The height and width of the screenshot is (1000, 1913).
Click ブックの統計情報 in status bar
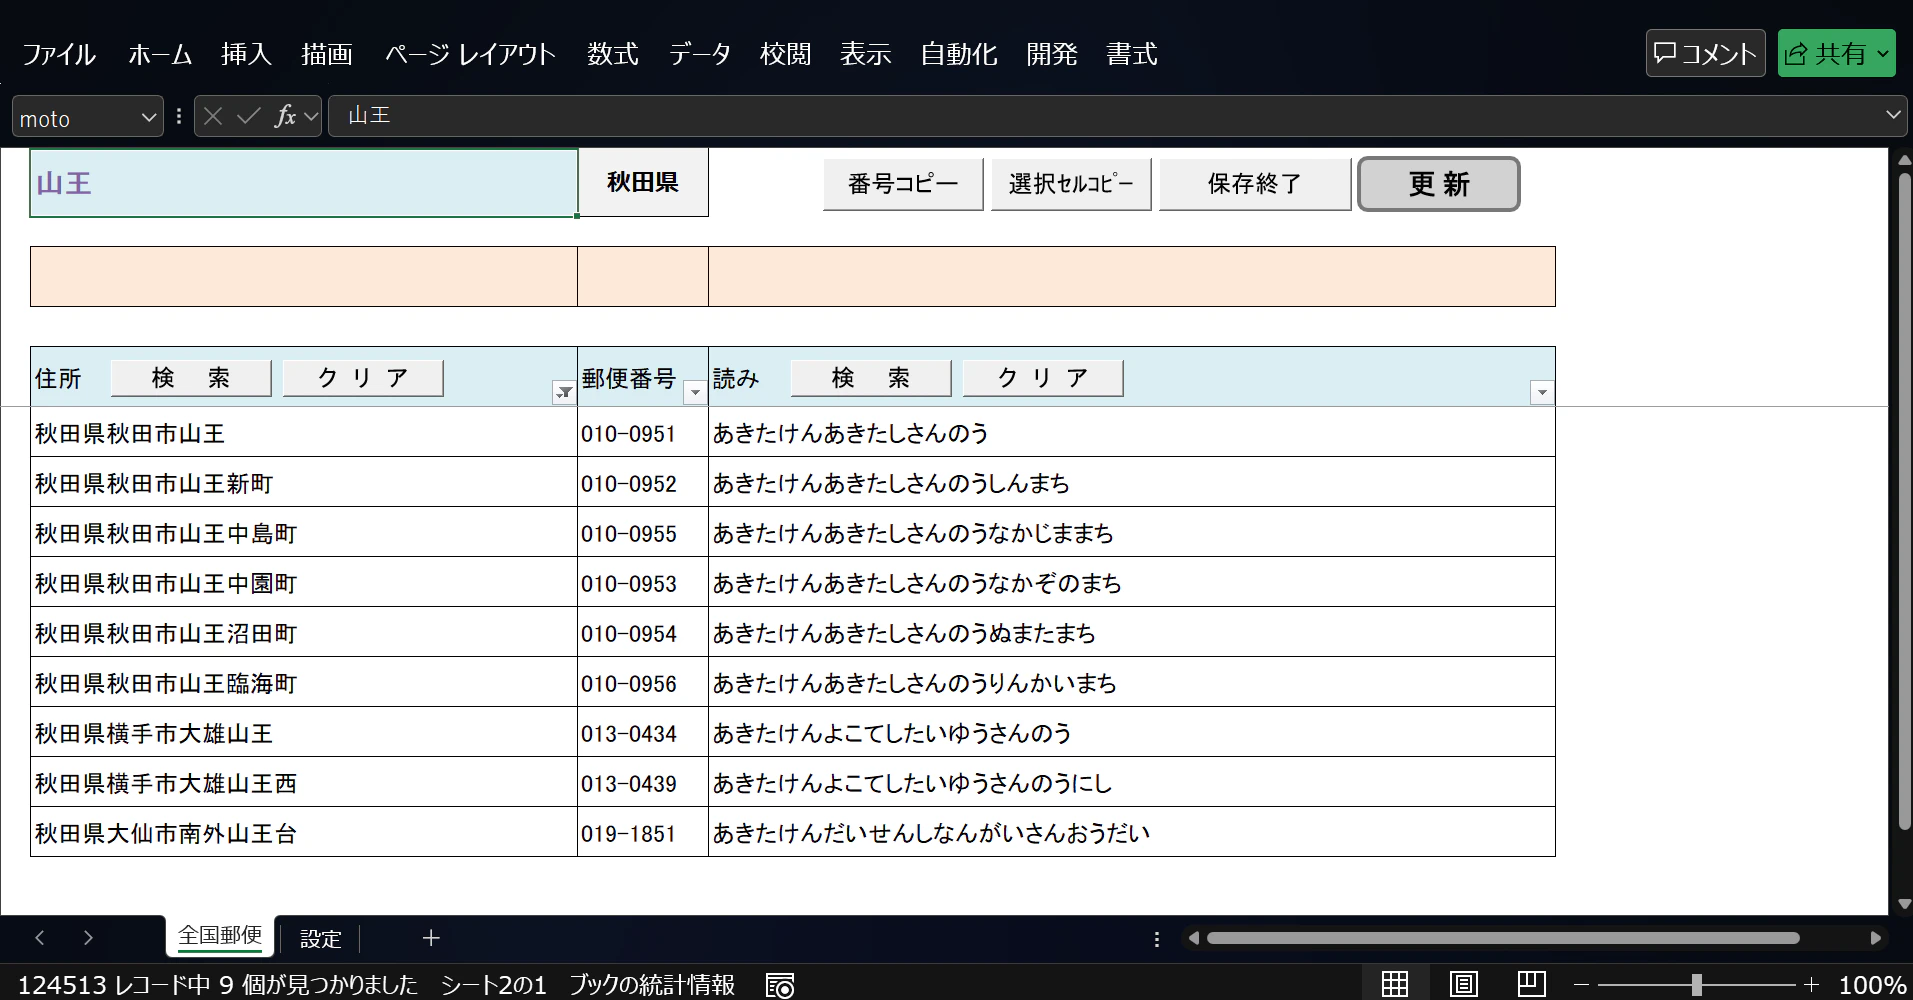tap(652, 985)
